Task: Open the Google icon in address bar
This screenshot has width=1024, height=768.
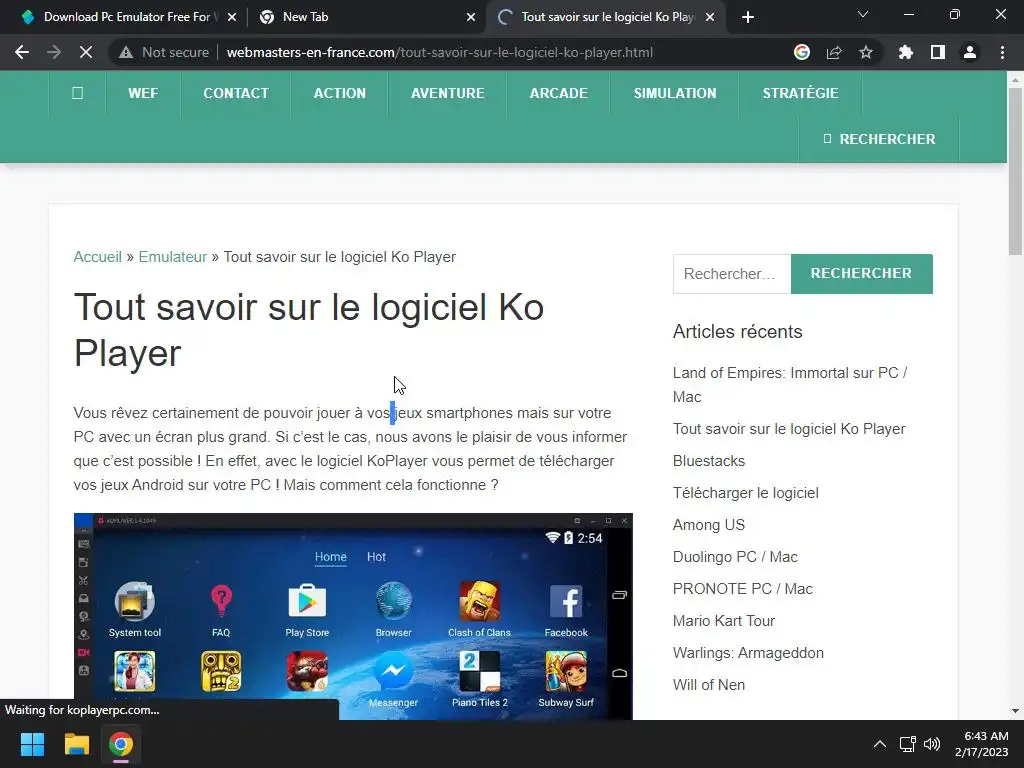Action: [x=802, y=52]
